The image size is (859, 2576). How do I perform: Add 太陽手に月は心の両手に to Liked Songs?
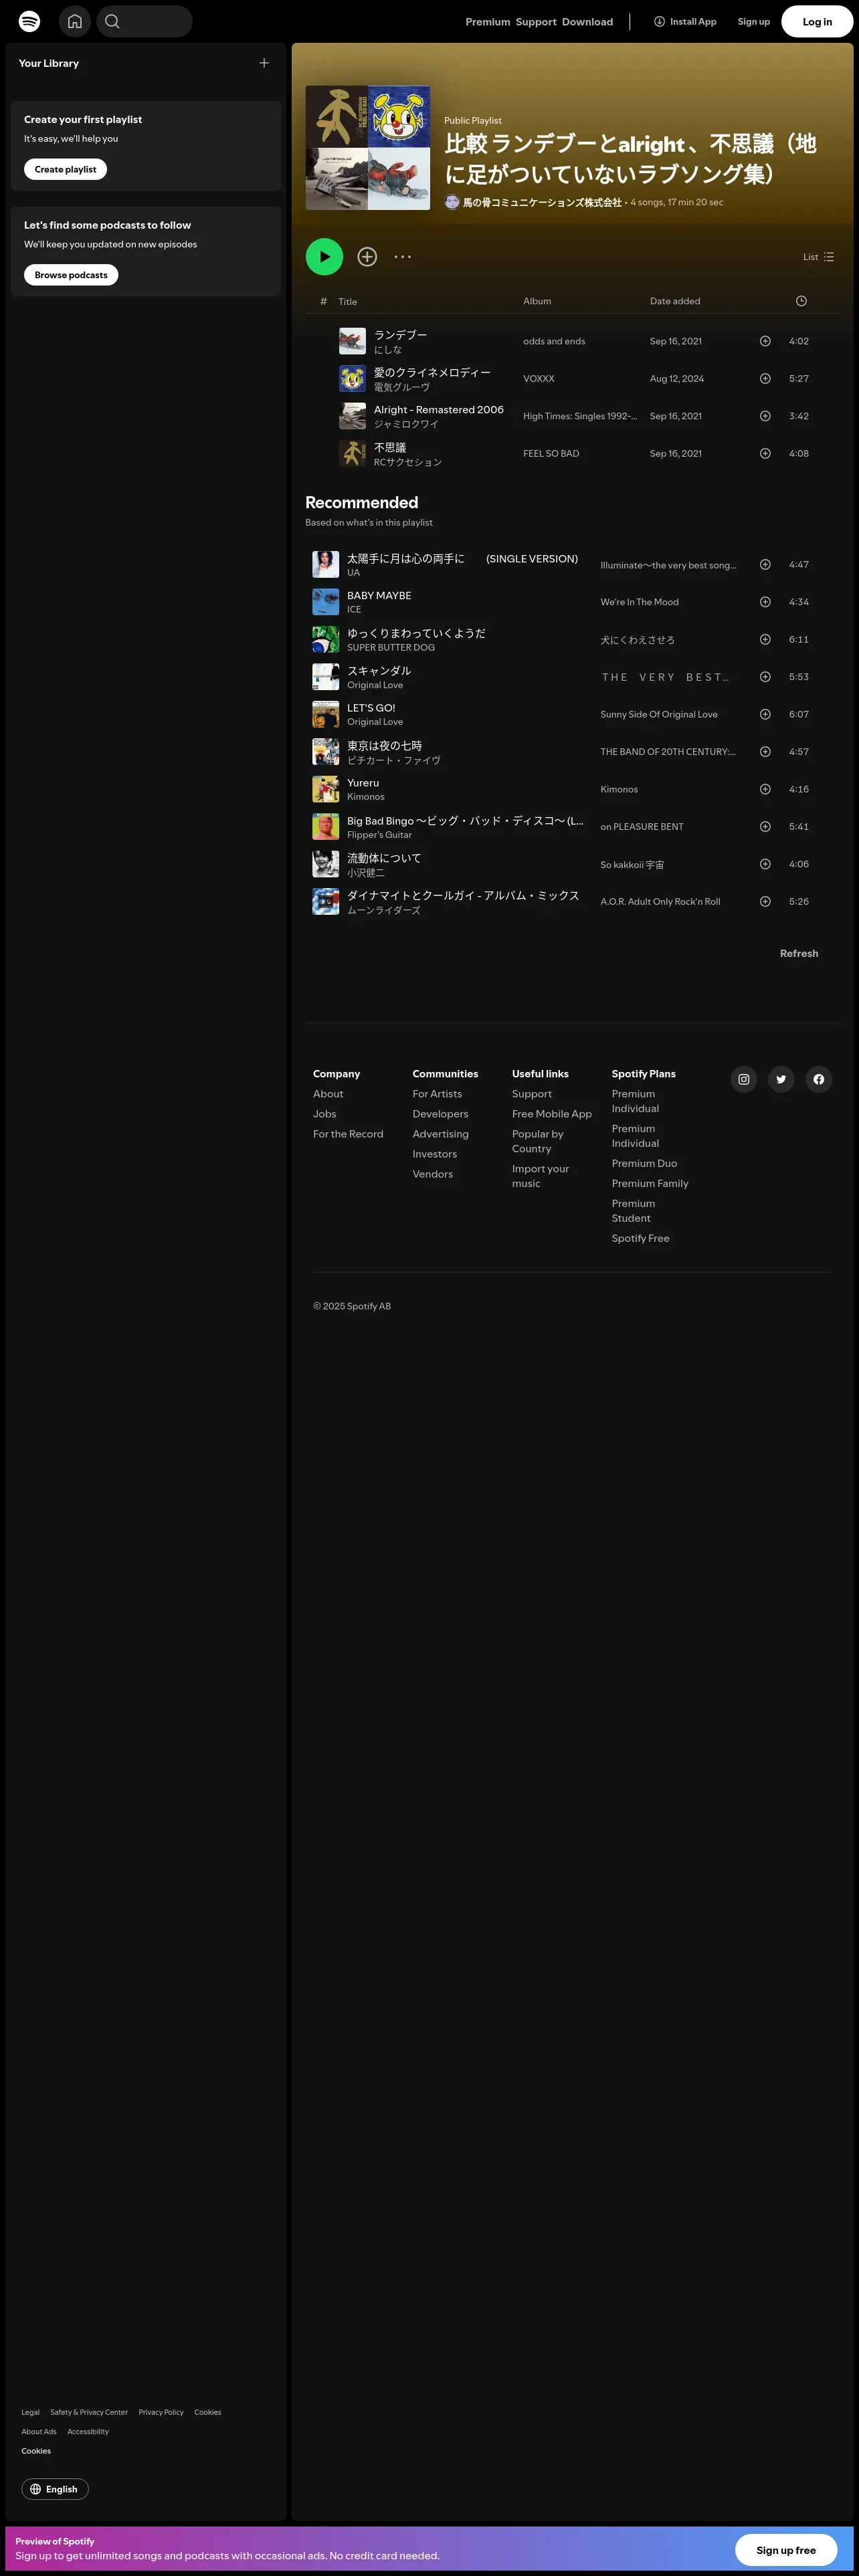765,564
